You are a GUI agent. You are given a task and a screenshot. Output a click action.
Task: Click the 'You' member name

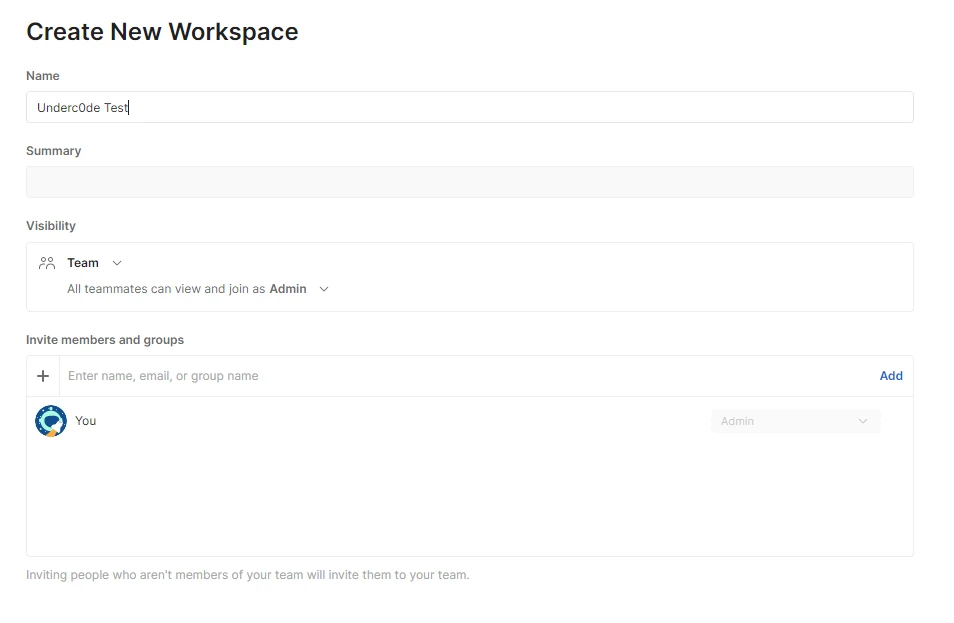(x=86, y=421)
